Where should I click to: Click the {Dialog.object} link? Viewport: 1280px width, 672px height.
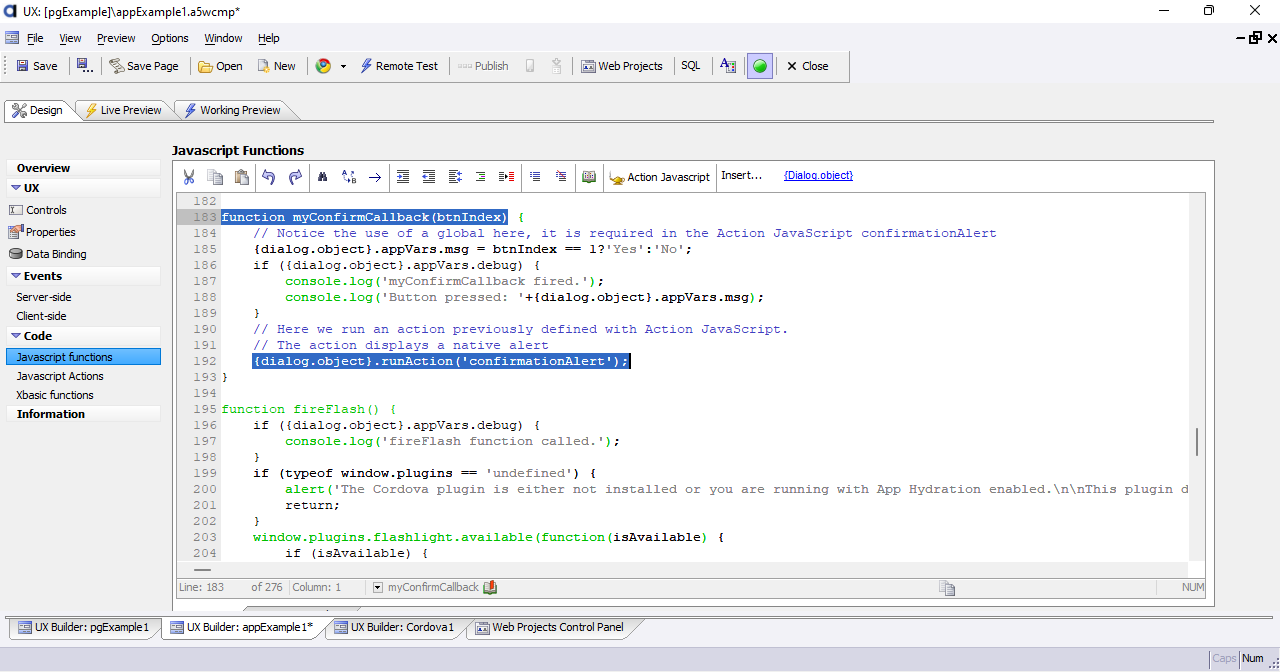(x=818, y=175)
